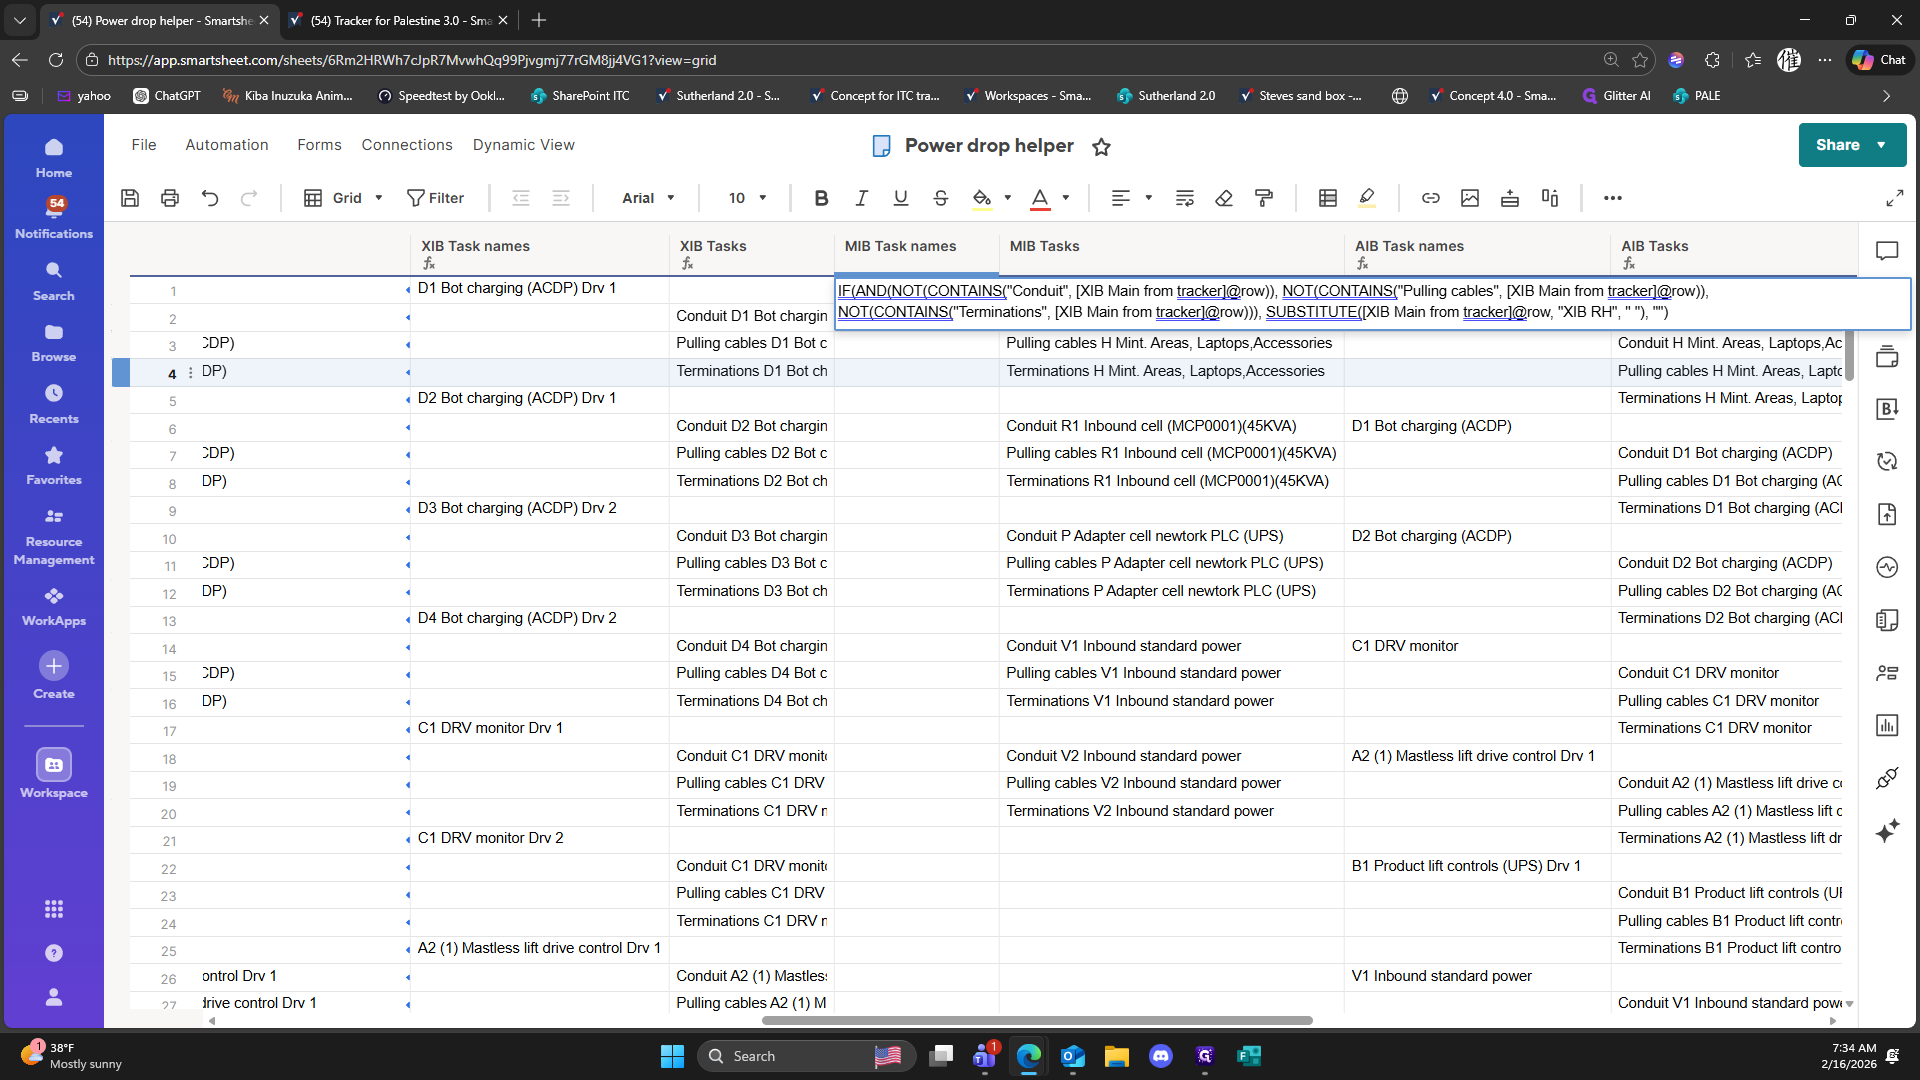Click the Print icon

[x=170, y=198]
